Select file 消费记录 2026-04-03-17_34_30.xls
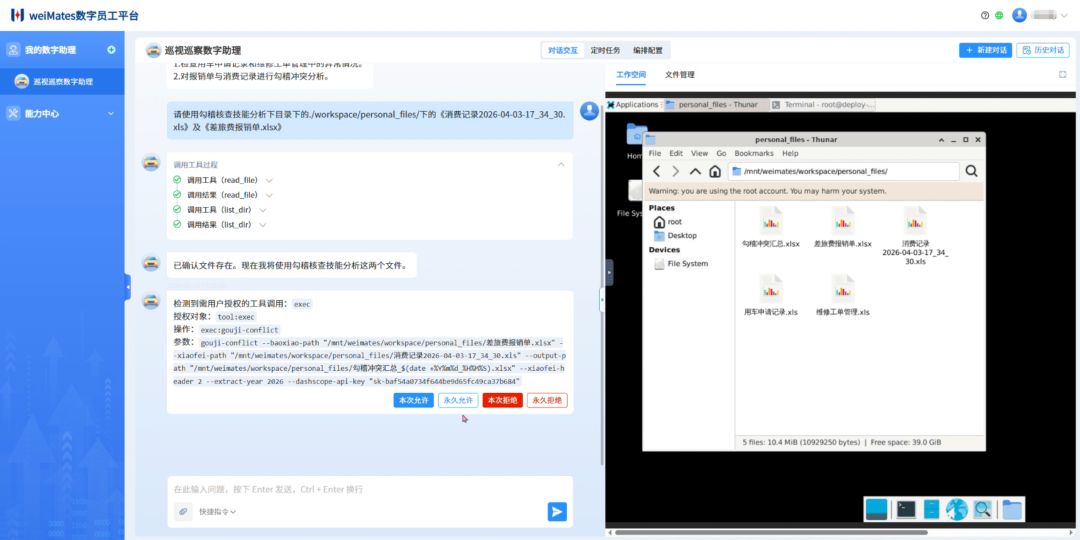The width and height of the screenshot is (1080, 540). 915,236
